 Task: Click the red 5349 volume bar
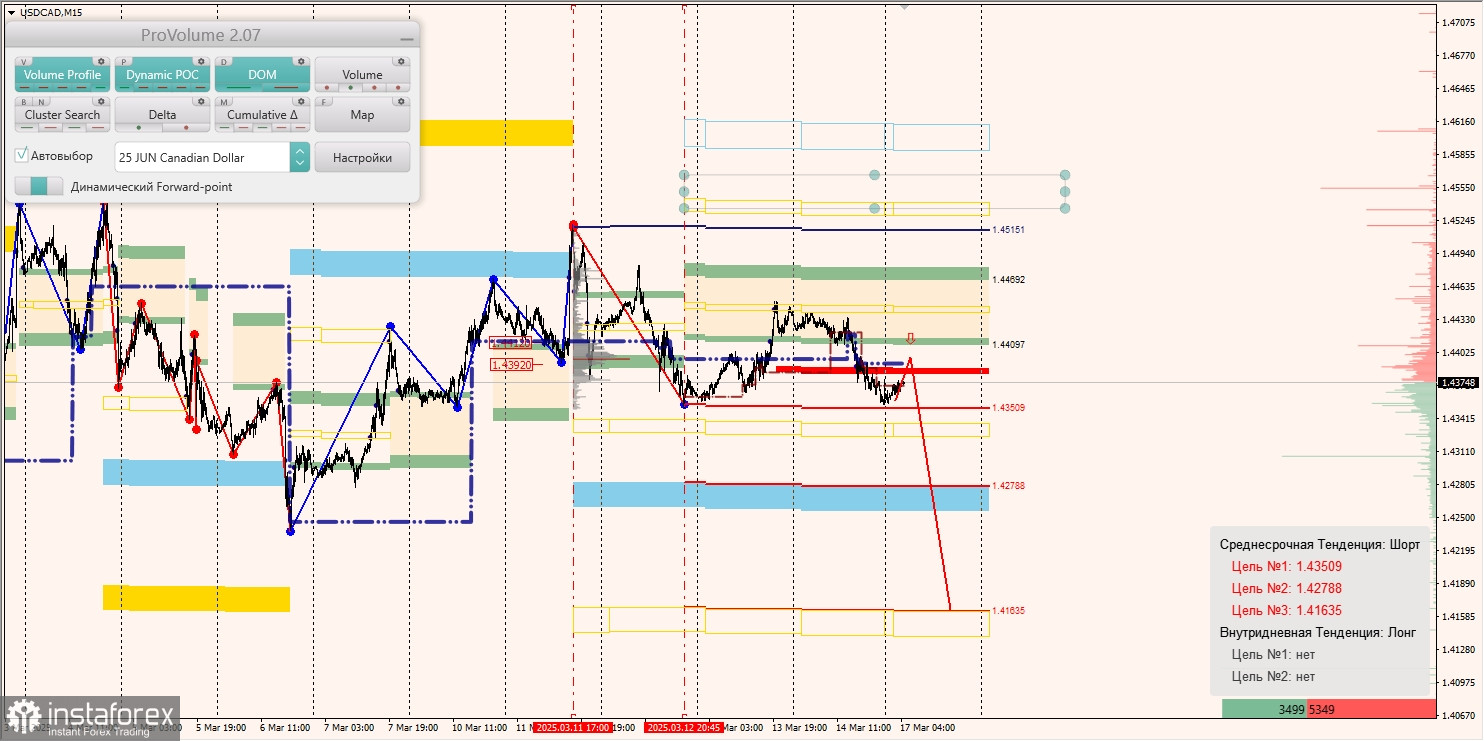pos(1371,709)
